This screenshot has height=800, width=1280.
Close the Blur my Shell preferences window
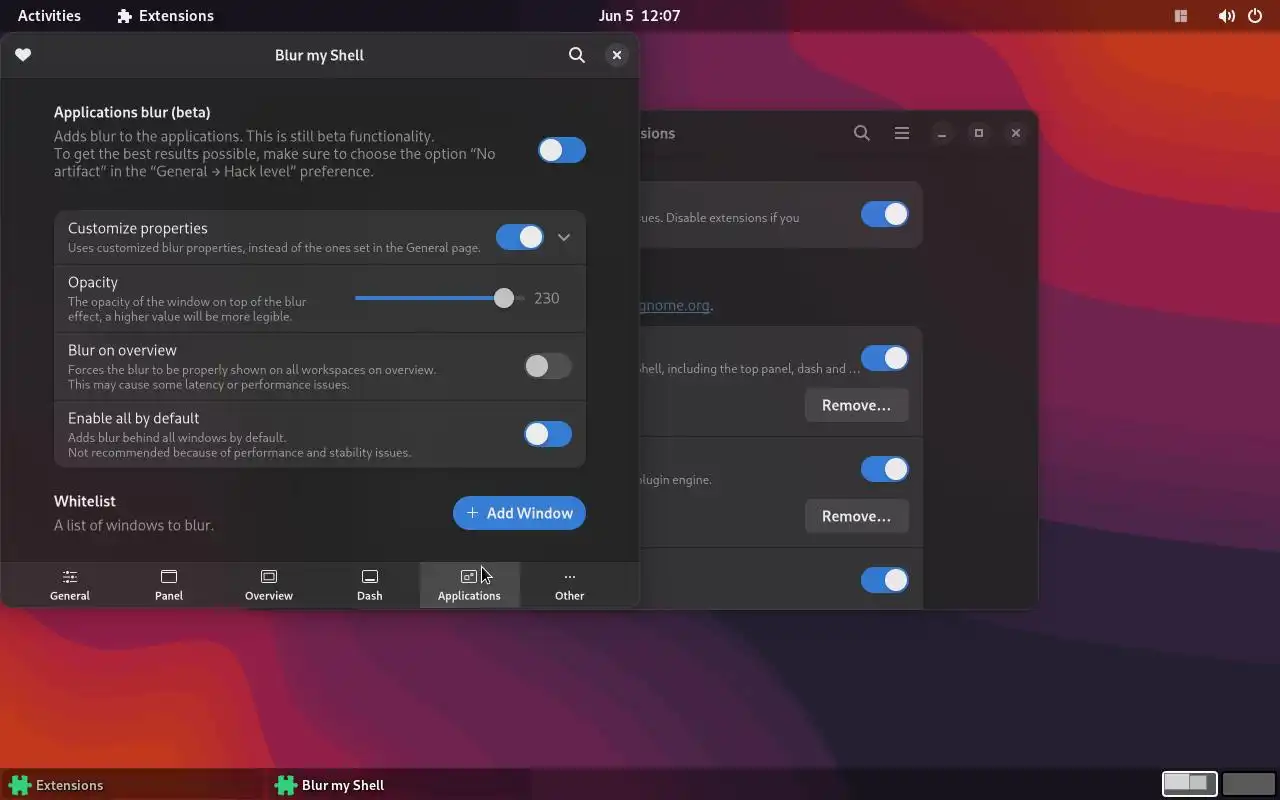pos(617,55)
